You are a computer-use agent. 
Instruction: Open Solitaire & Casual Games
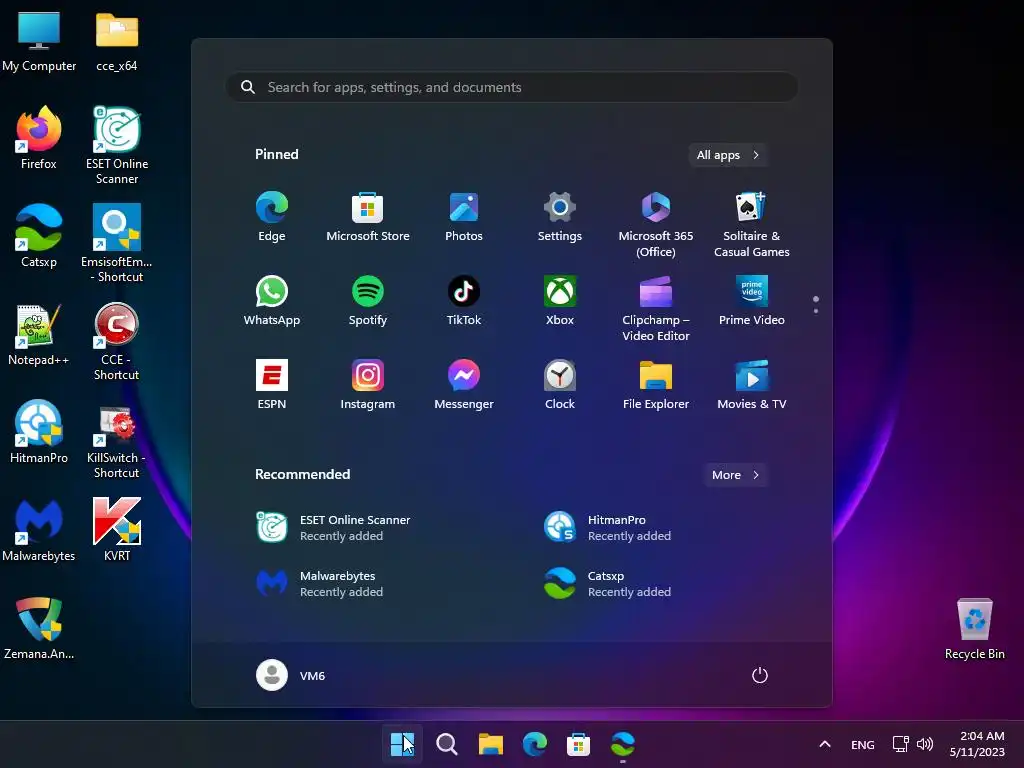(x=752, y=225)
